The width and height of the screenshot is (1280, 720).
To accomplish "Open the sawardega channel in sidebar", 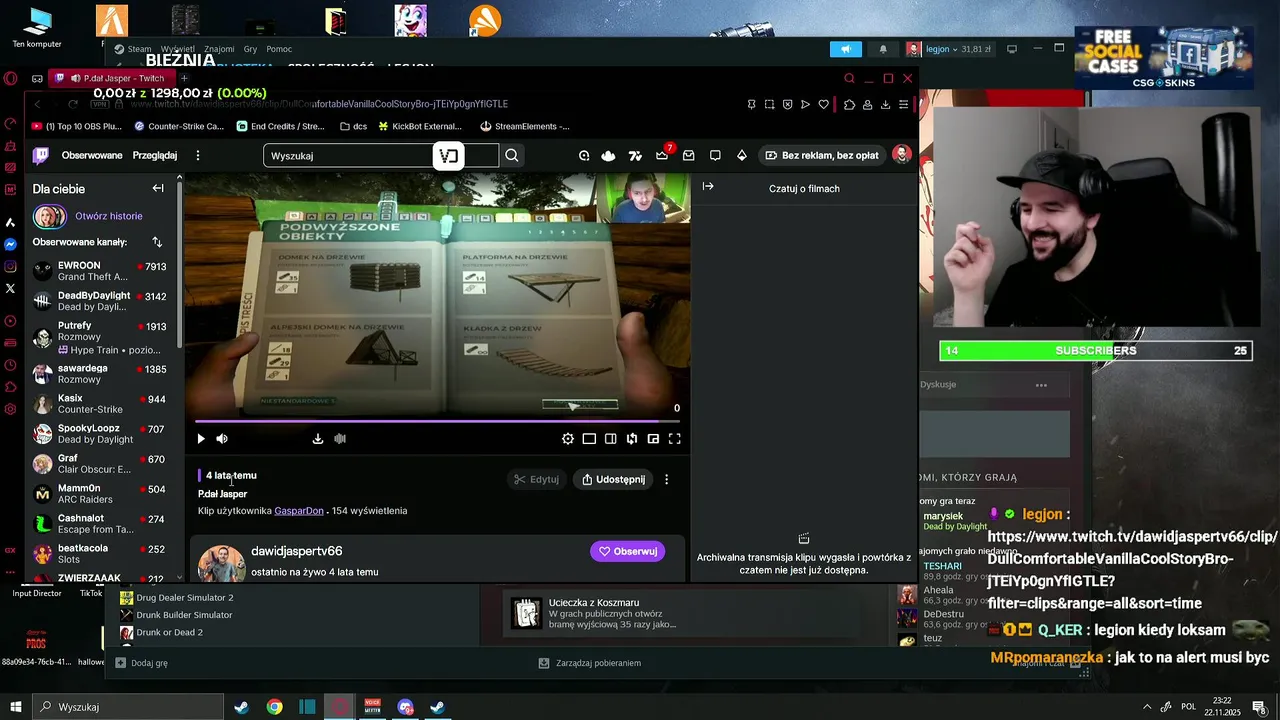I will (x=99, y=374).
